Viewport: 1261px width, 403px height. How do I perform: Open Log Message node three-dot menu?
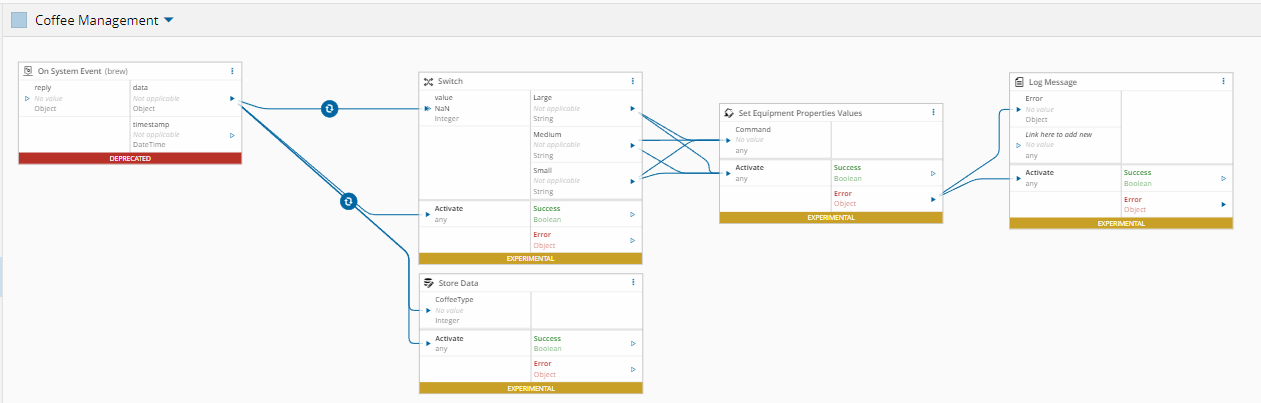point(1223,81)
